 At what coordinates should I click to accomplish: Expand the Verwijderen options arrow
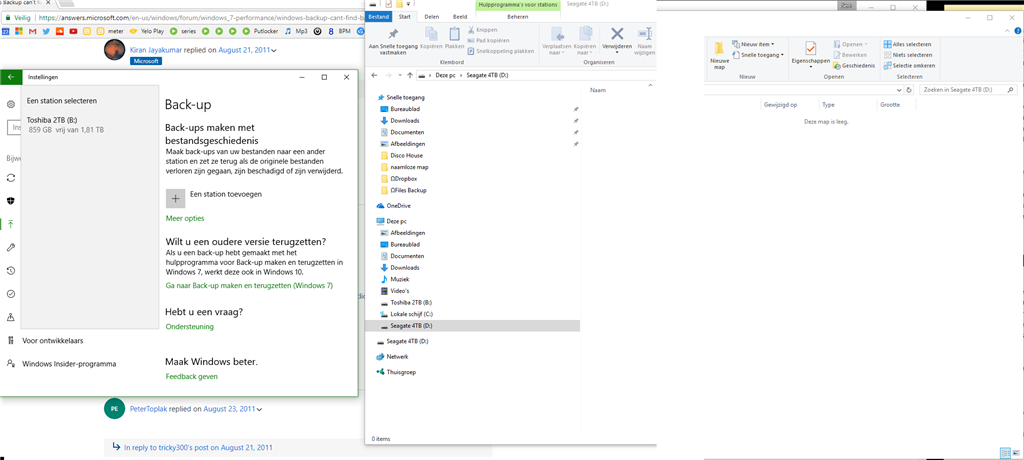(x=617, y=52)
